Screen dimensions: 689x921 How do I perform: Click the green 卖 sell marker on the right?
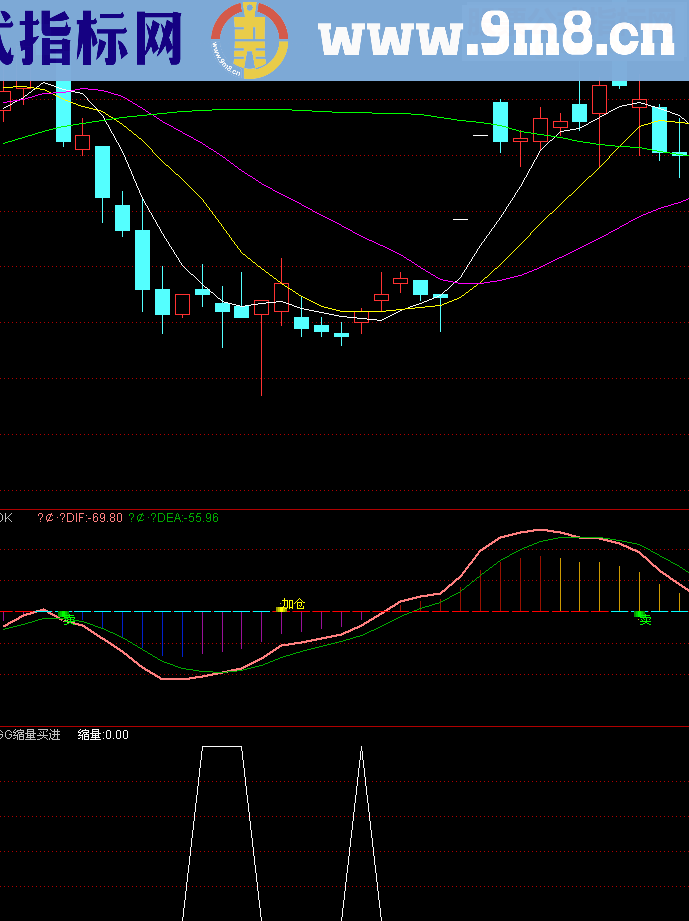pos(644,619)
